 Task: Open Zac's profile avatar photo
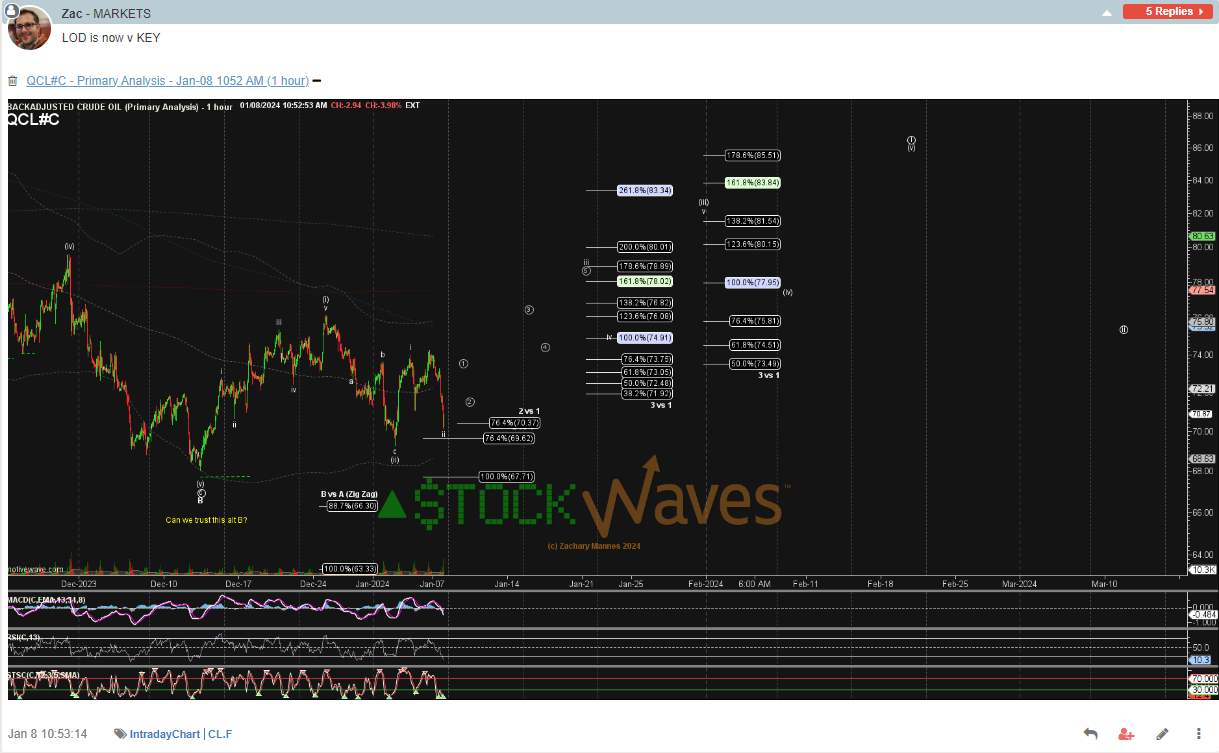29,28
